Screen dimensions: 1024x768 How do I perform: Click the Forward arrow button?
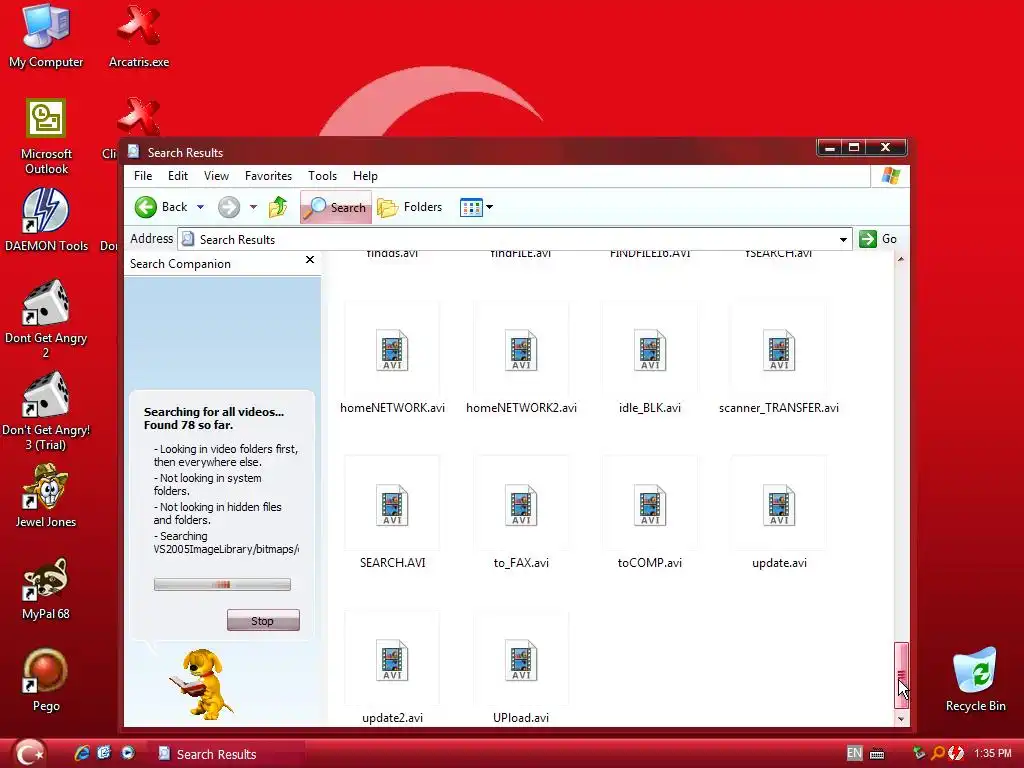point(229,207)
